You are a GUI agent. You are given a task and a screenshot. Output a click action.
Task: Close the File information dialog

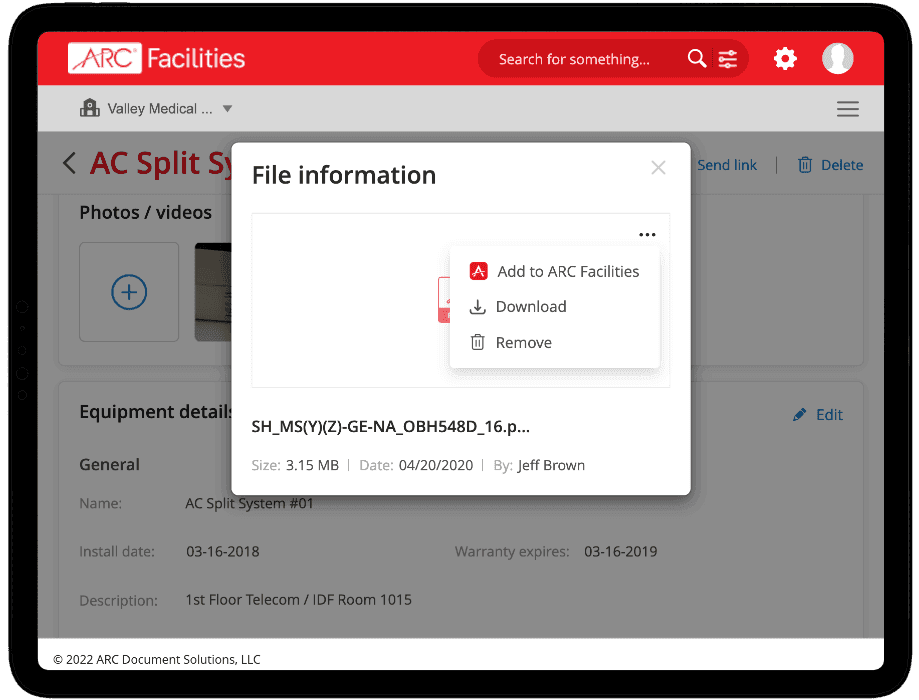coord(658,167)
